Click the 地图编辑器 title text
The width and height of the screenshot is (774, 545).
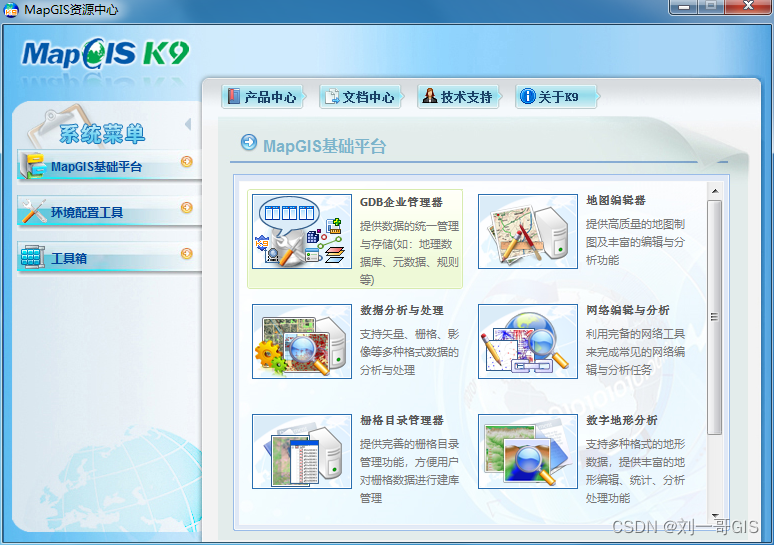pos(616,200)
